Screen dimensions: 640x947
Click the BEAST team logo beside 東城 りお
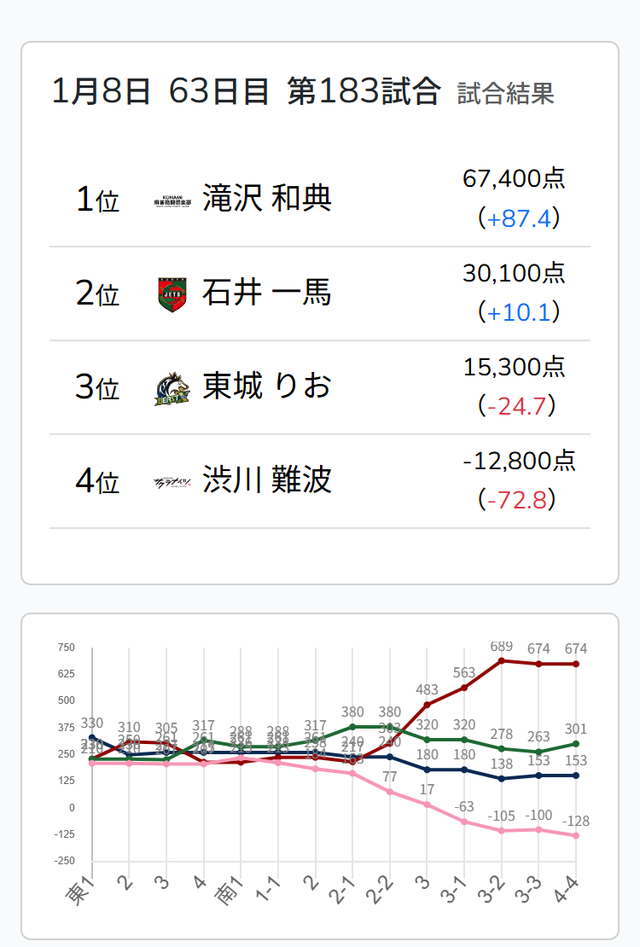pos(172,387)
